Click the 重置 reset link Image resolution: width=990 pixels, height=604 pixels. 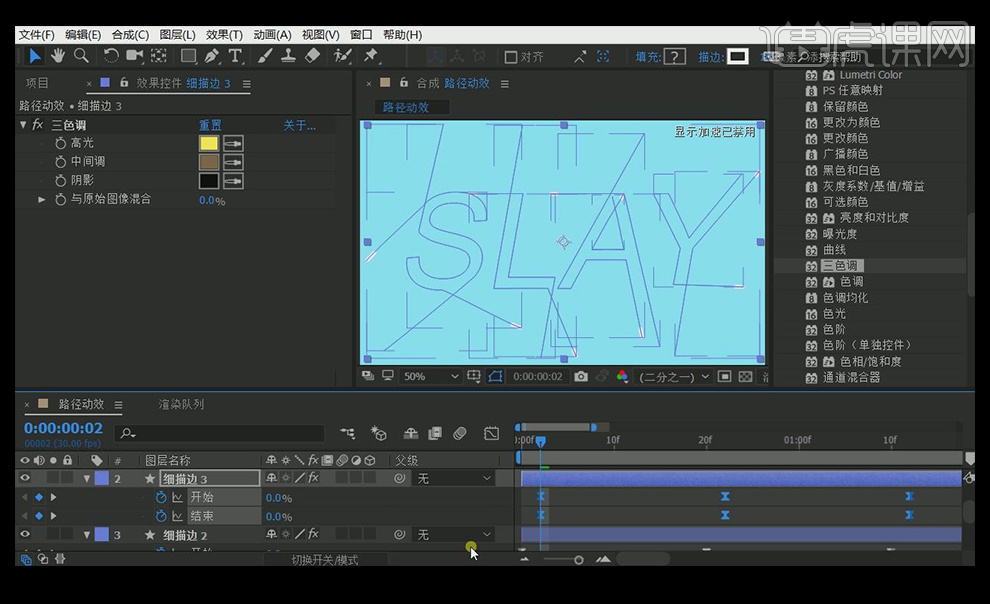210,125
